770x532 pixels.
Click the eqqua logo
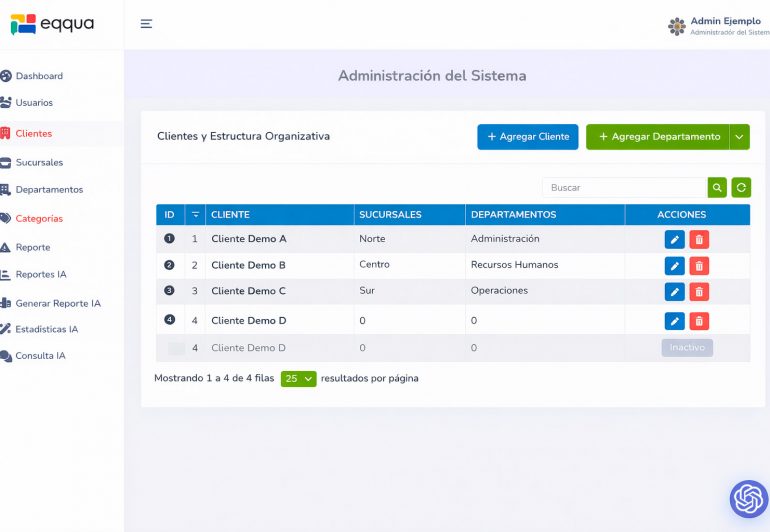(x=52, y=24)
